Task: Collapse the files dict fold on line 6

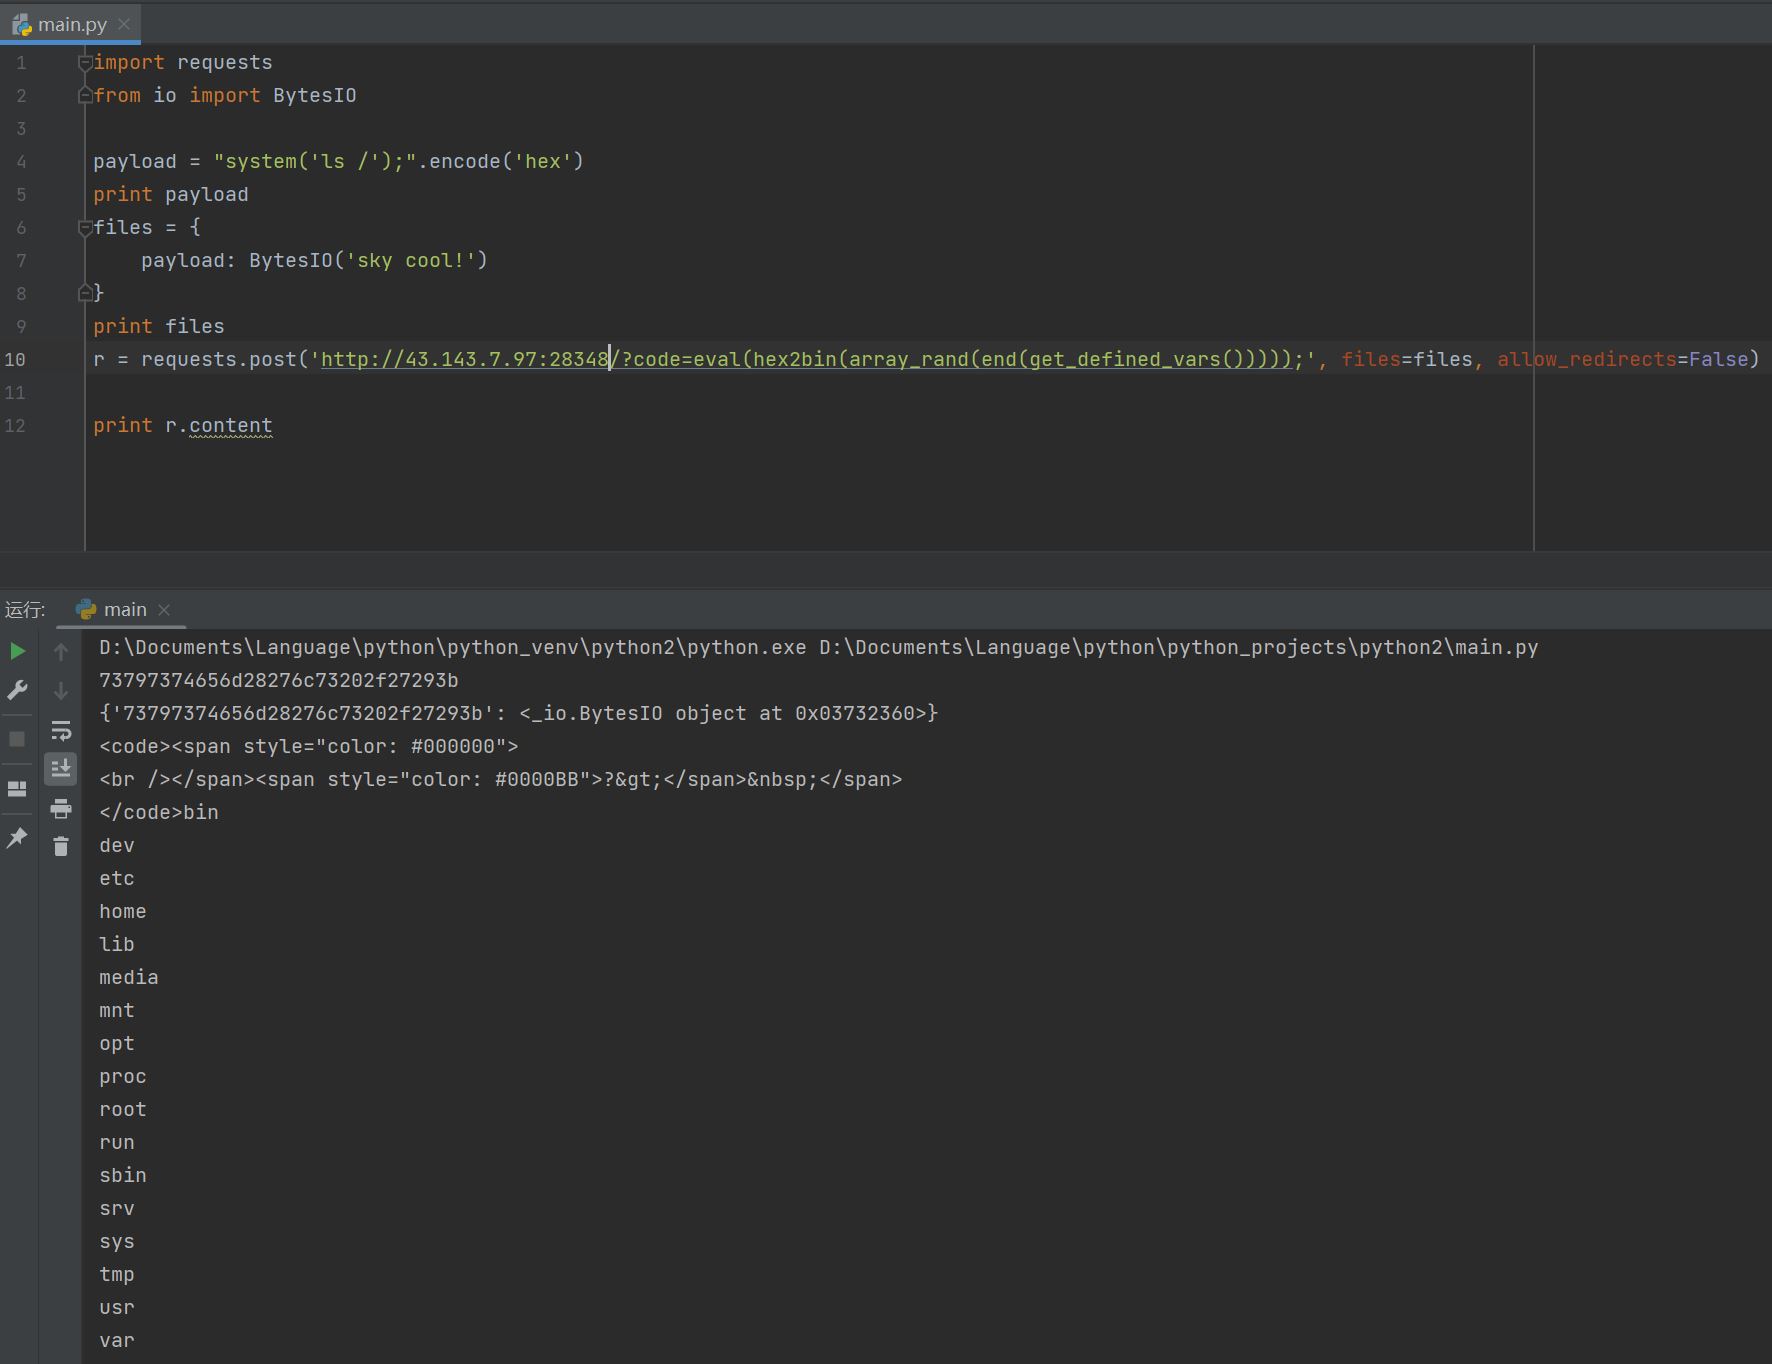Action: [x=85, y=228]
